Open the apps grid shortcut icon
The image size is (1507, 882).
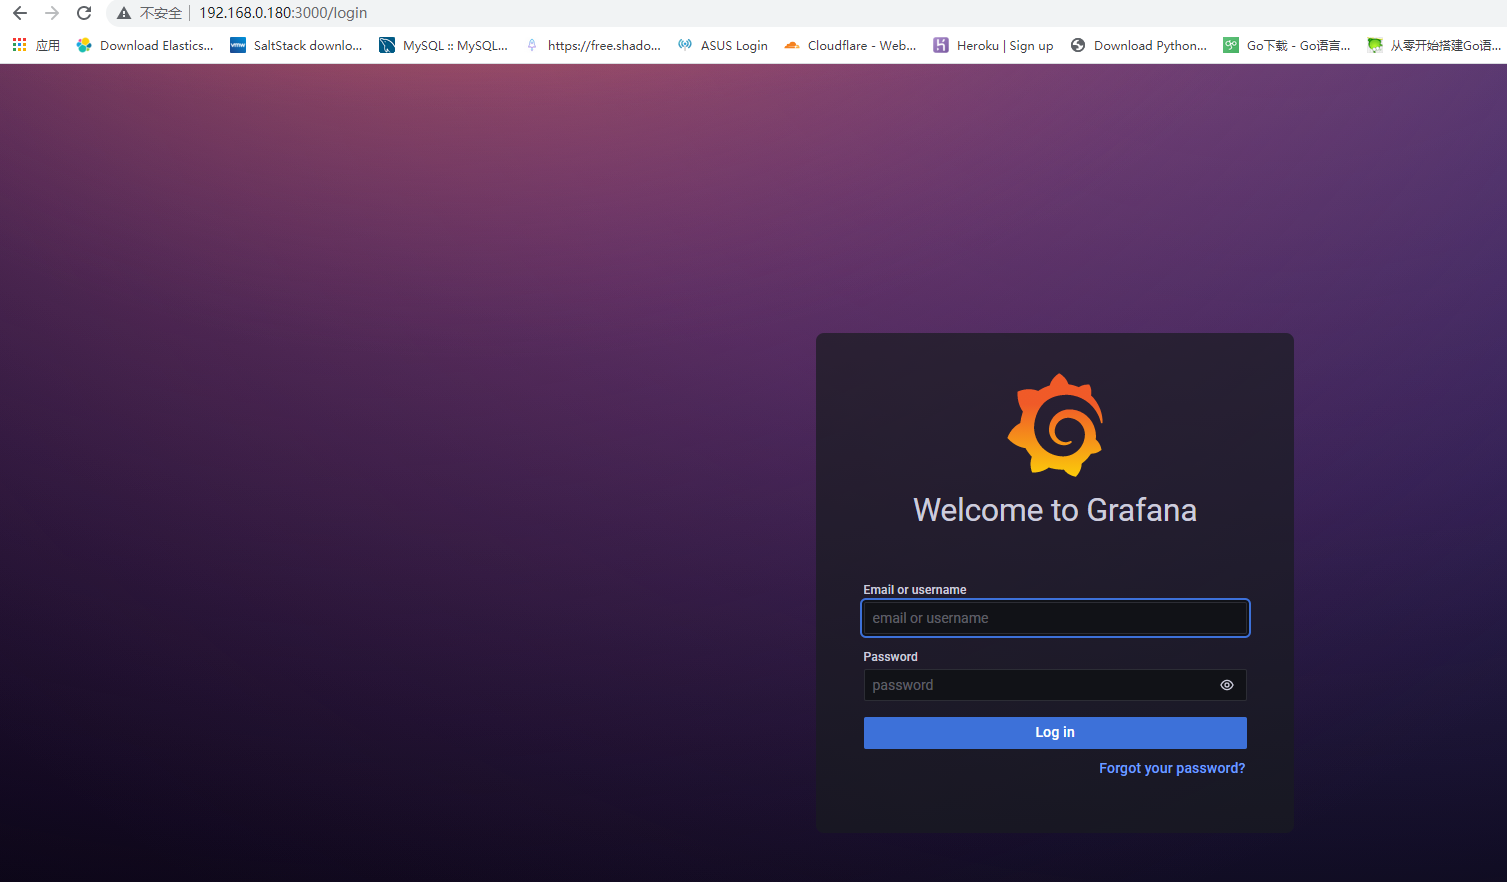(x=19, y=45)
